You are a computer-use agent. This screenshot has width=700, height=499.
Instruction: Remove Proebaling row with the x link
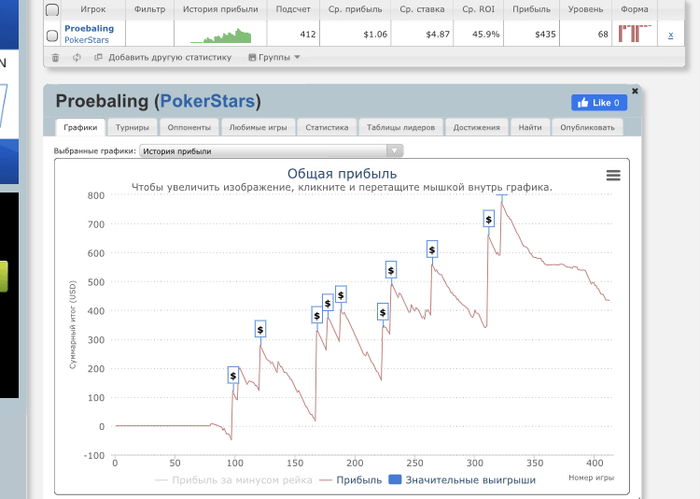671,35
